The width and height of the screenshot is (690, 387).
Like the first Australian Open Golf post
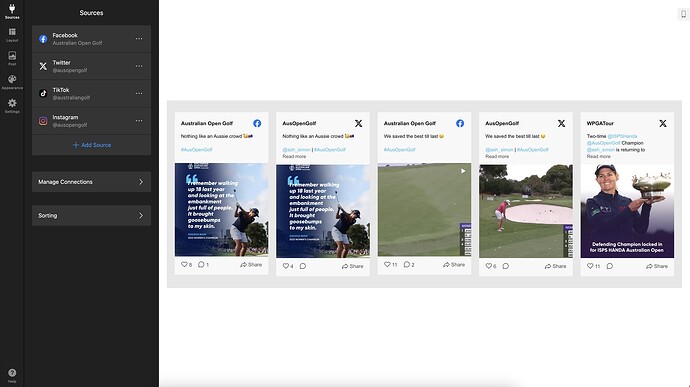[x=184, y=265]
